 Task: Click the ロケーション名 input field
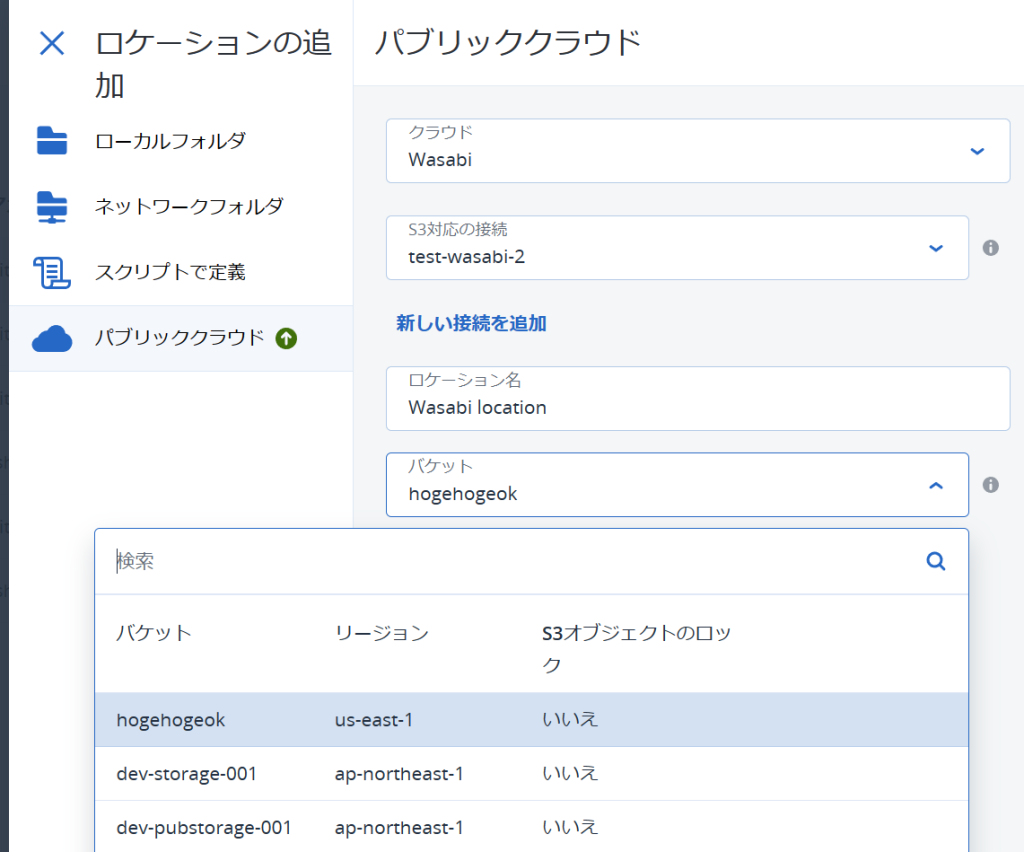tap(697, 398)
